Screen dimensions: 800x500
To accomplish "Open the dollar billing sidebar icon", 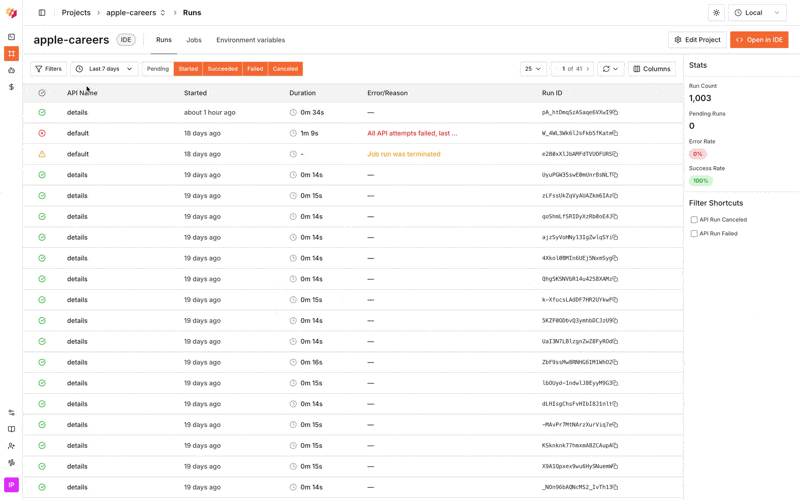I will [11, 87].
